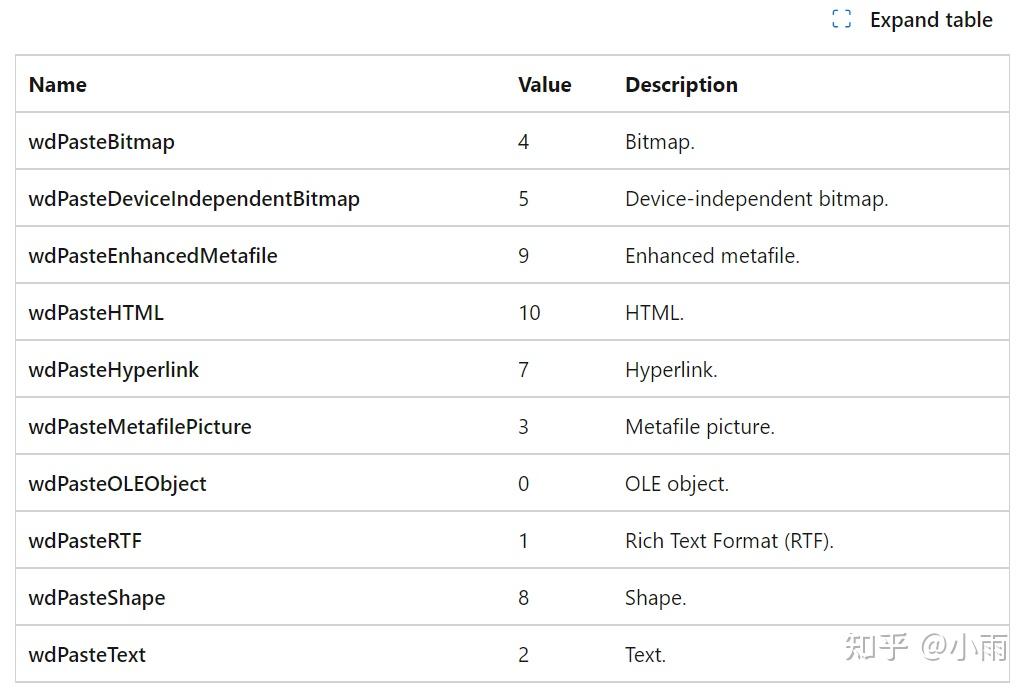
Task: Select wdPasteEnhancedMetafile in the table
Action: (153, 256)
